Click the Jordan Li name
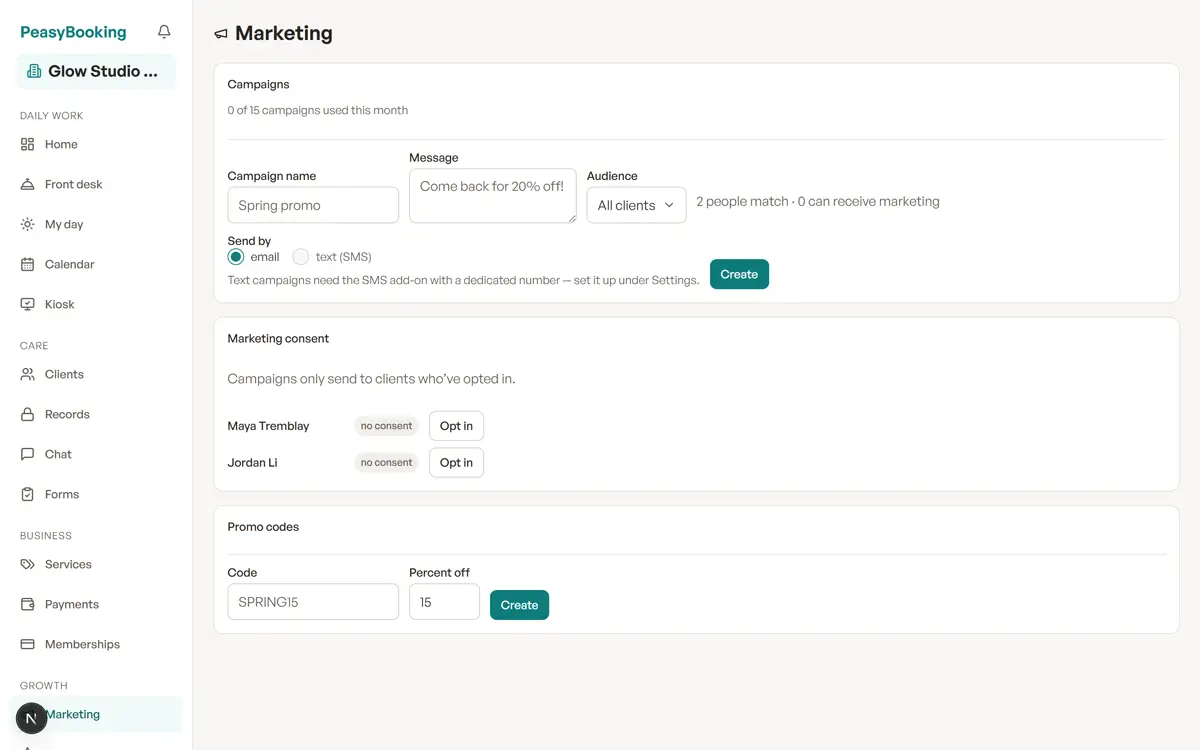1200x750 pixels. tap(252, 462)
